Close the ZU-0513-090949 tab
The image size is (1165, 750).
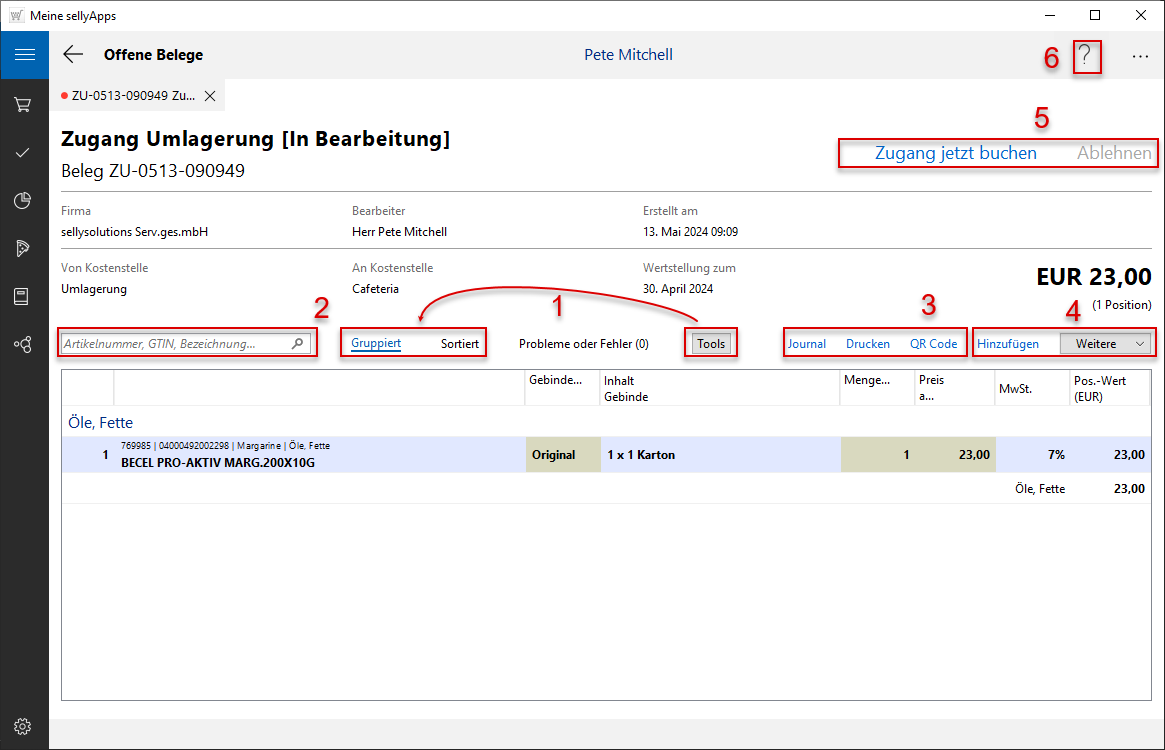pos(210,96)
